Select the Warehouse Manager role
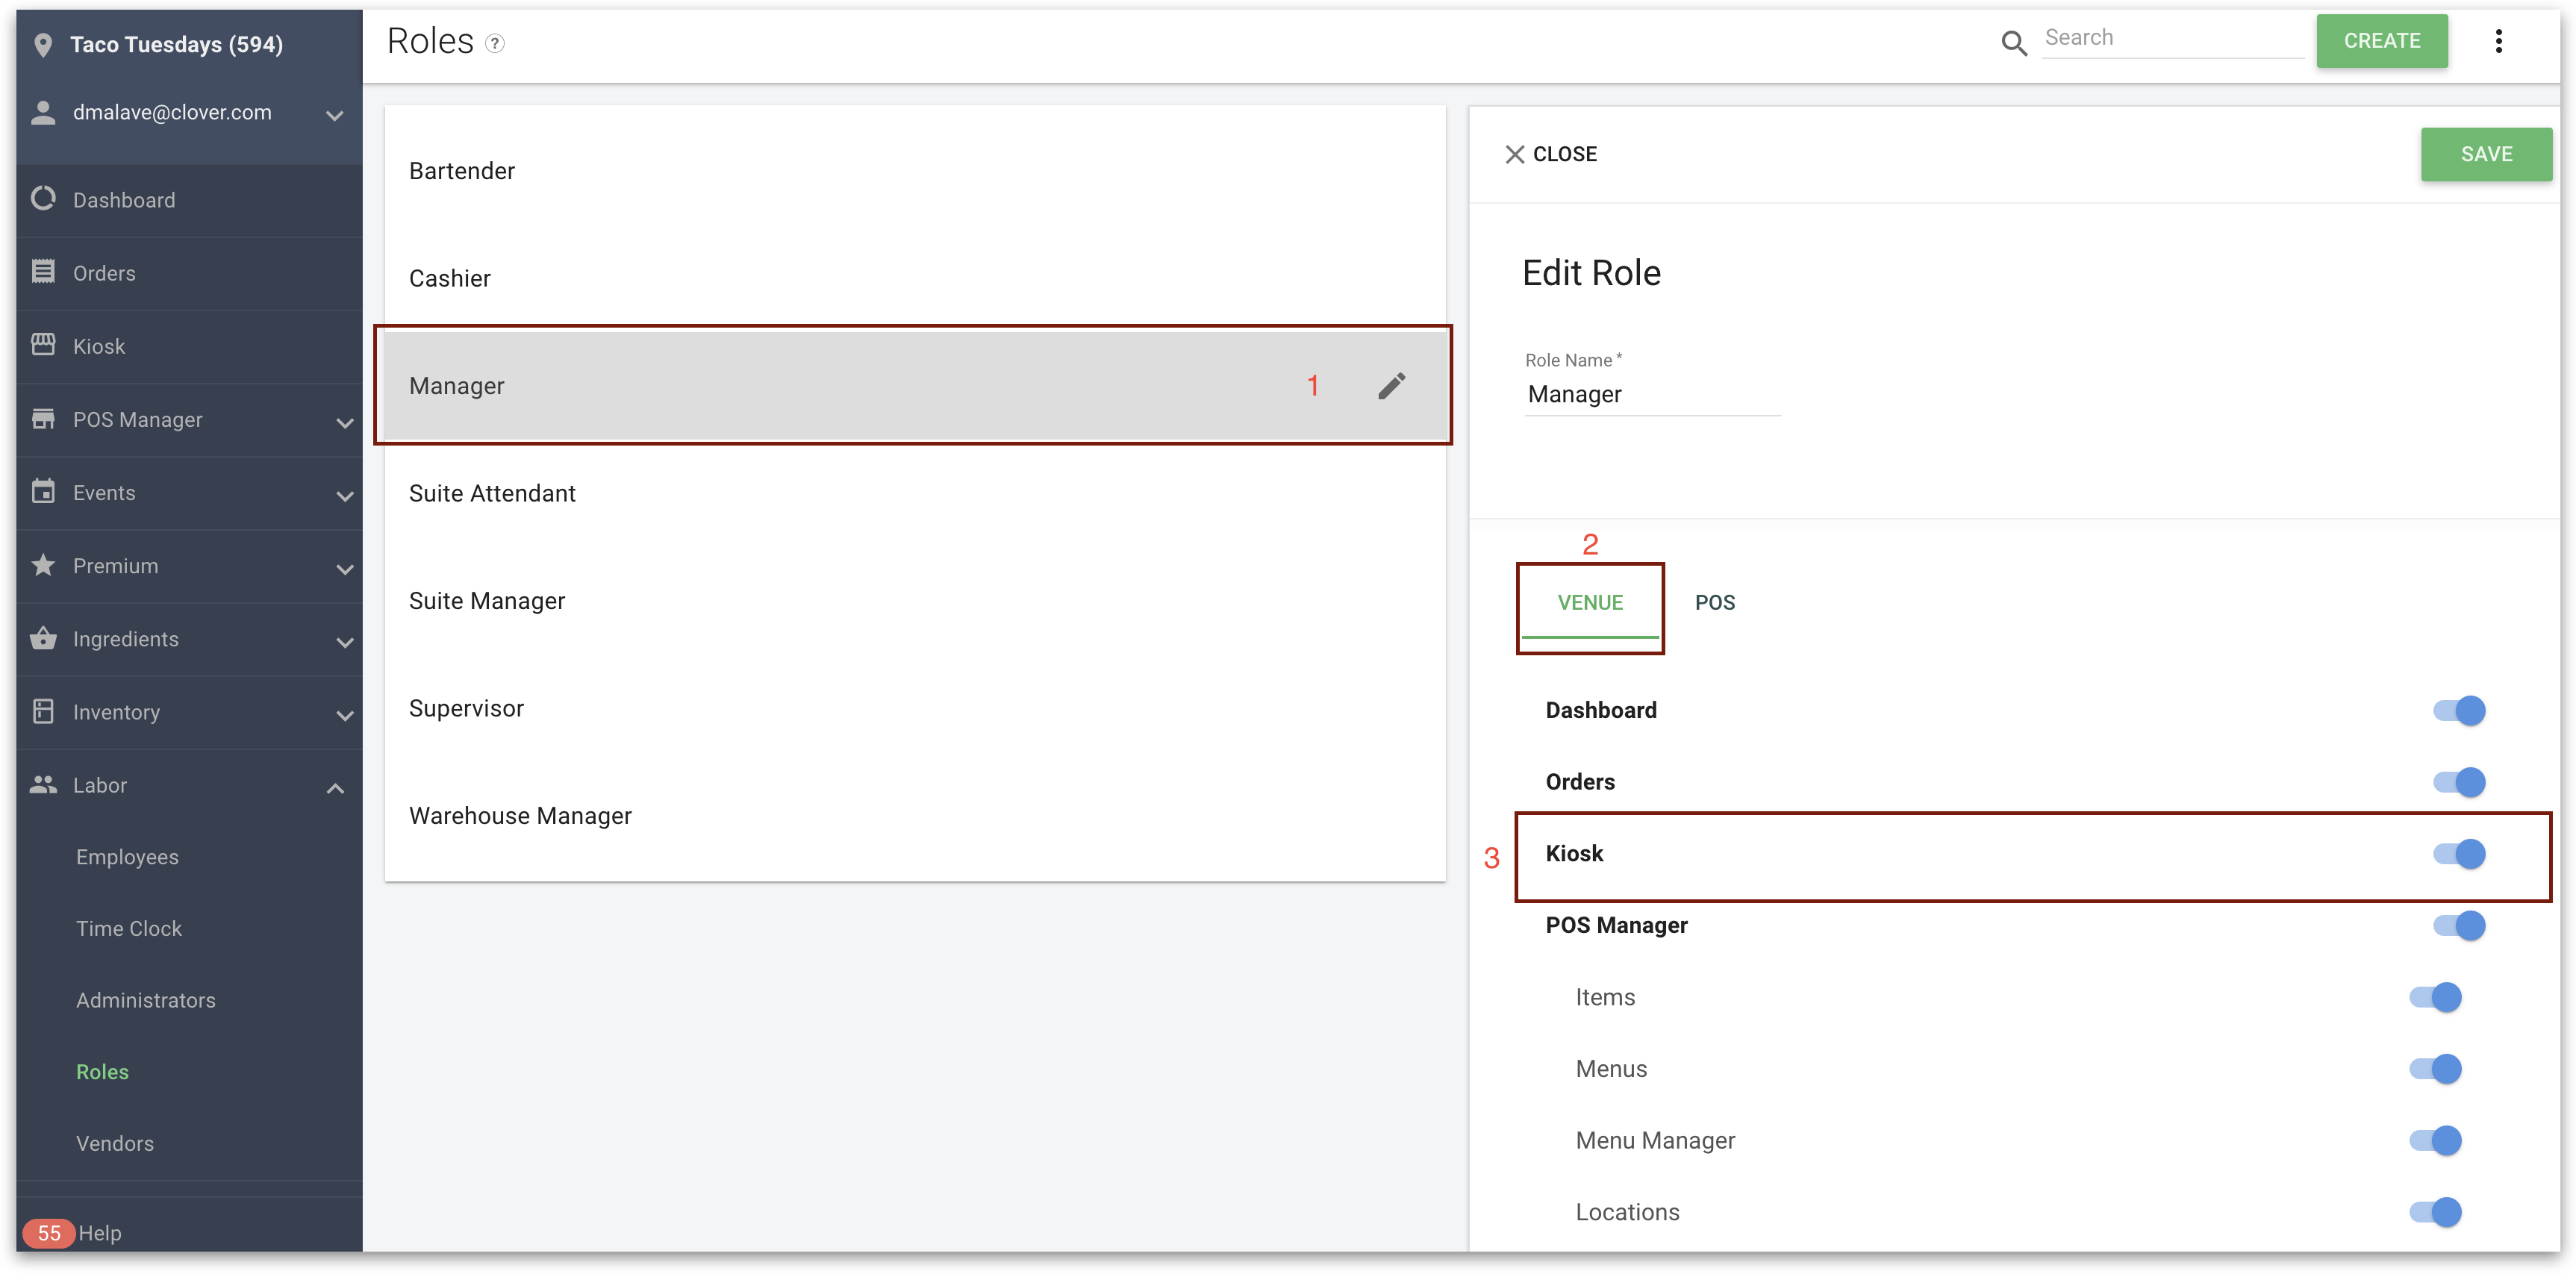2576x1274 pixels. coord(914,816)
